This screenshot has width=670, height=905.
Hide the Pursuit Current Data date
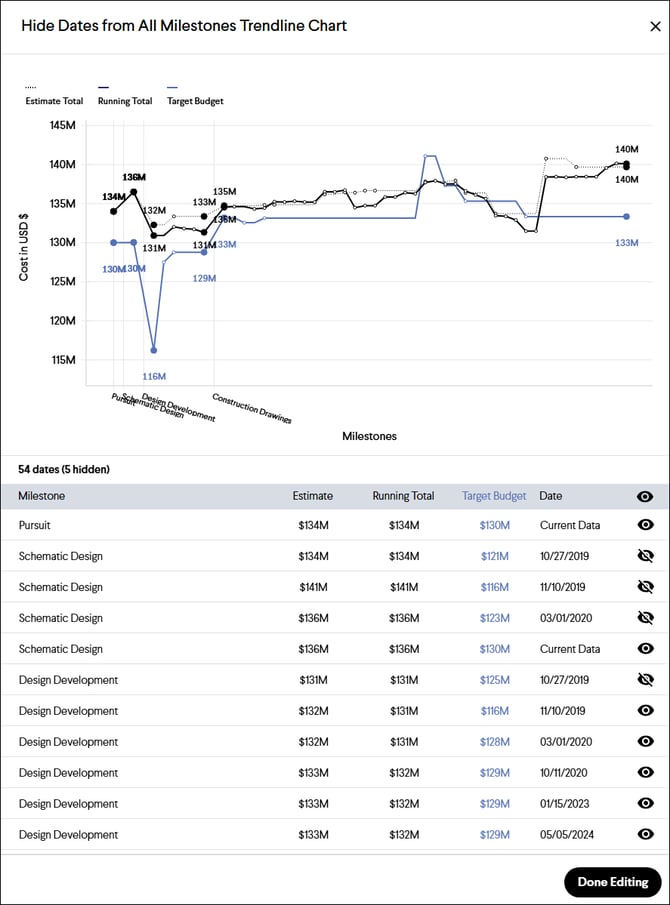tap(645, 525)
